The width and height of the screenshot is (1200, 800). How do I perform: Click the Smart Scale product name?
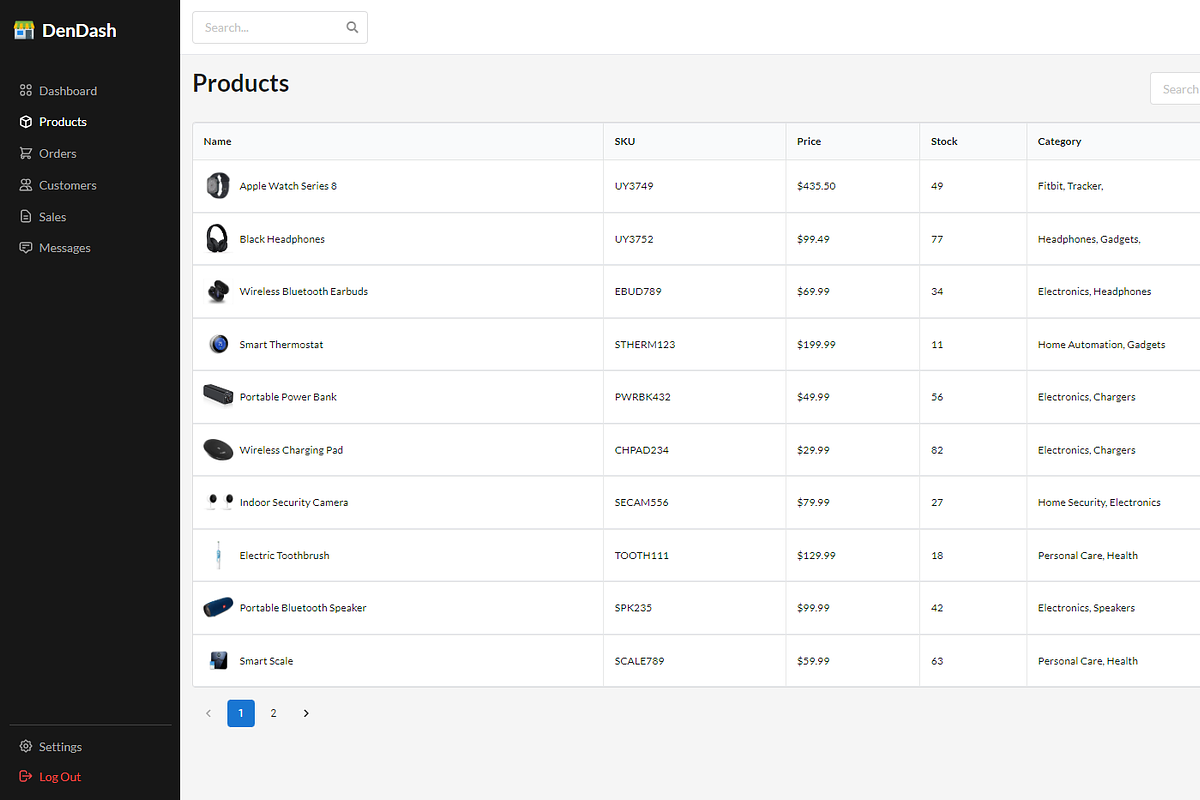click(266, 661)
